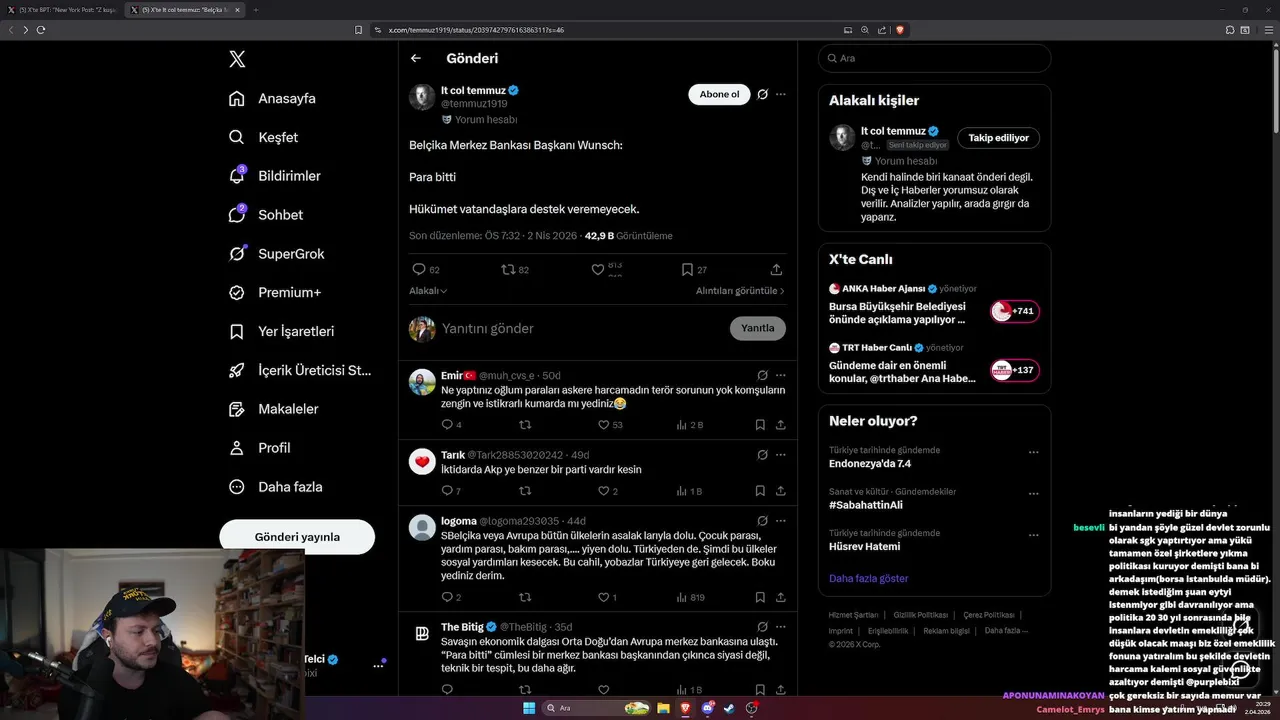Click Gönderi yayınla button
The image size is (1280, 720).
point(297,537)
